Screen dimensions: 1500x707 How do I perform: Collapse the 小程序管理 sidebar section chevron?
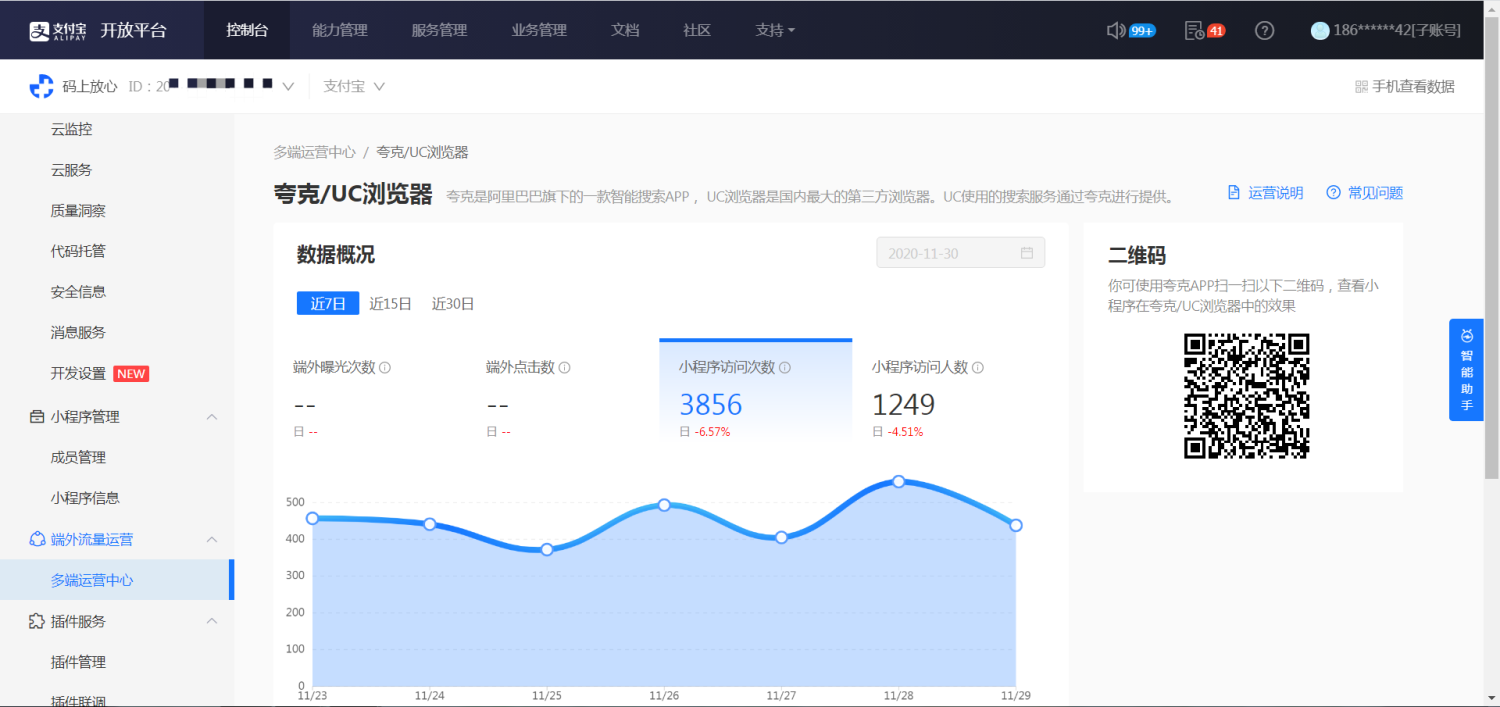coord(212,417)
